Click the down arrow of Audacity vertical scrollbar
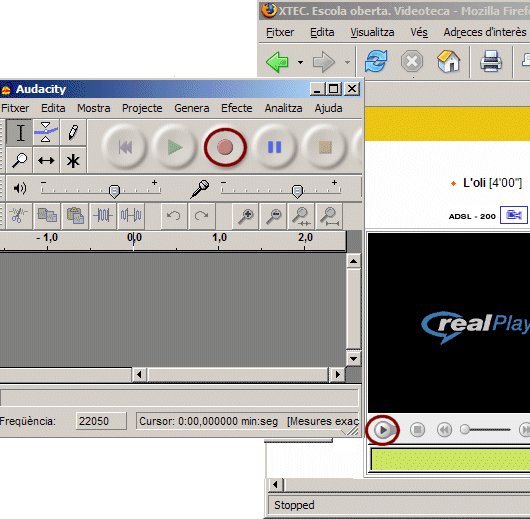 click(x=354, y=358)
